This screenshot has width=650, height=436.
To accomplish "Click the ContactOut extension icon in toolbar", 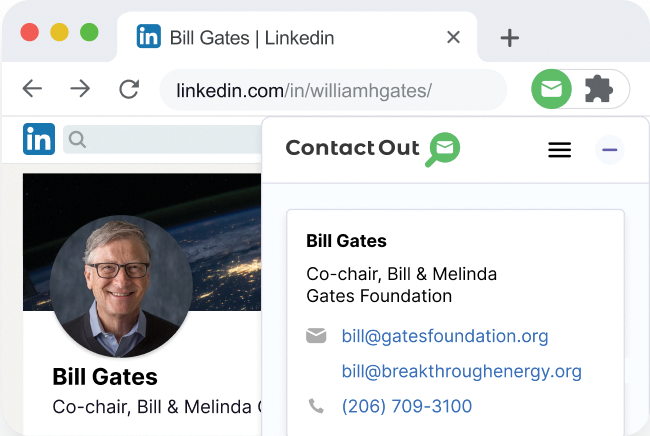I will coord(551,90).
